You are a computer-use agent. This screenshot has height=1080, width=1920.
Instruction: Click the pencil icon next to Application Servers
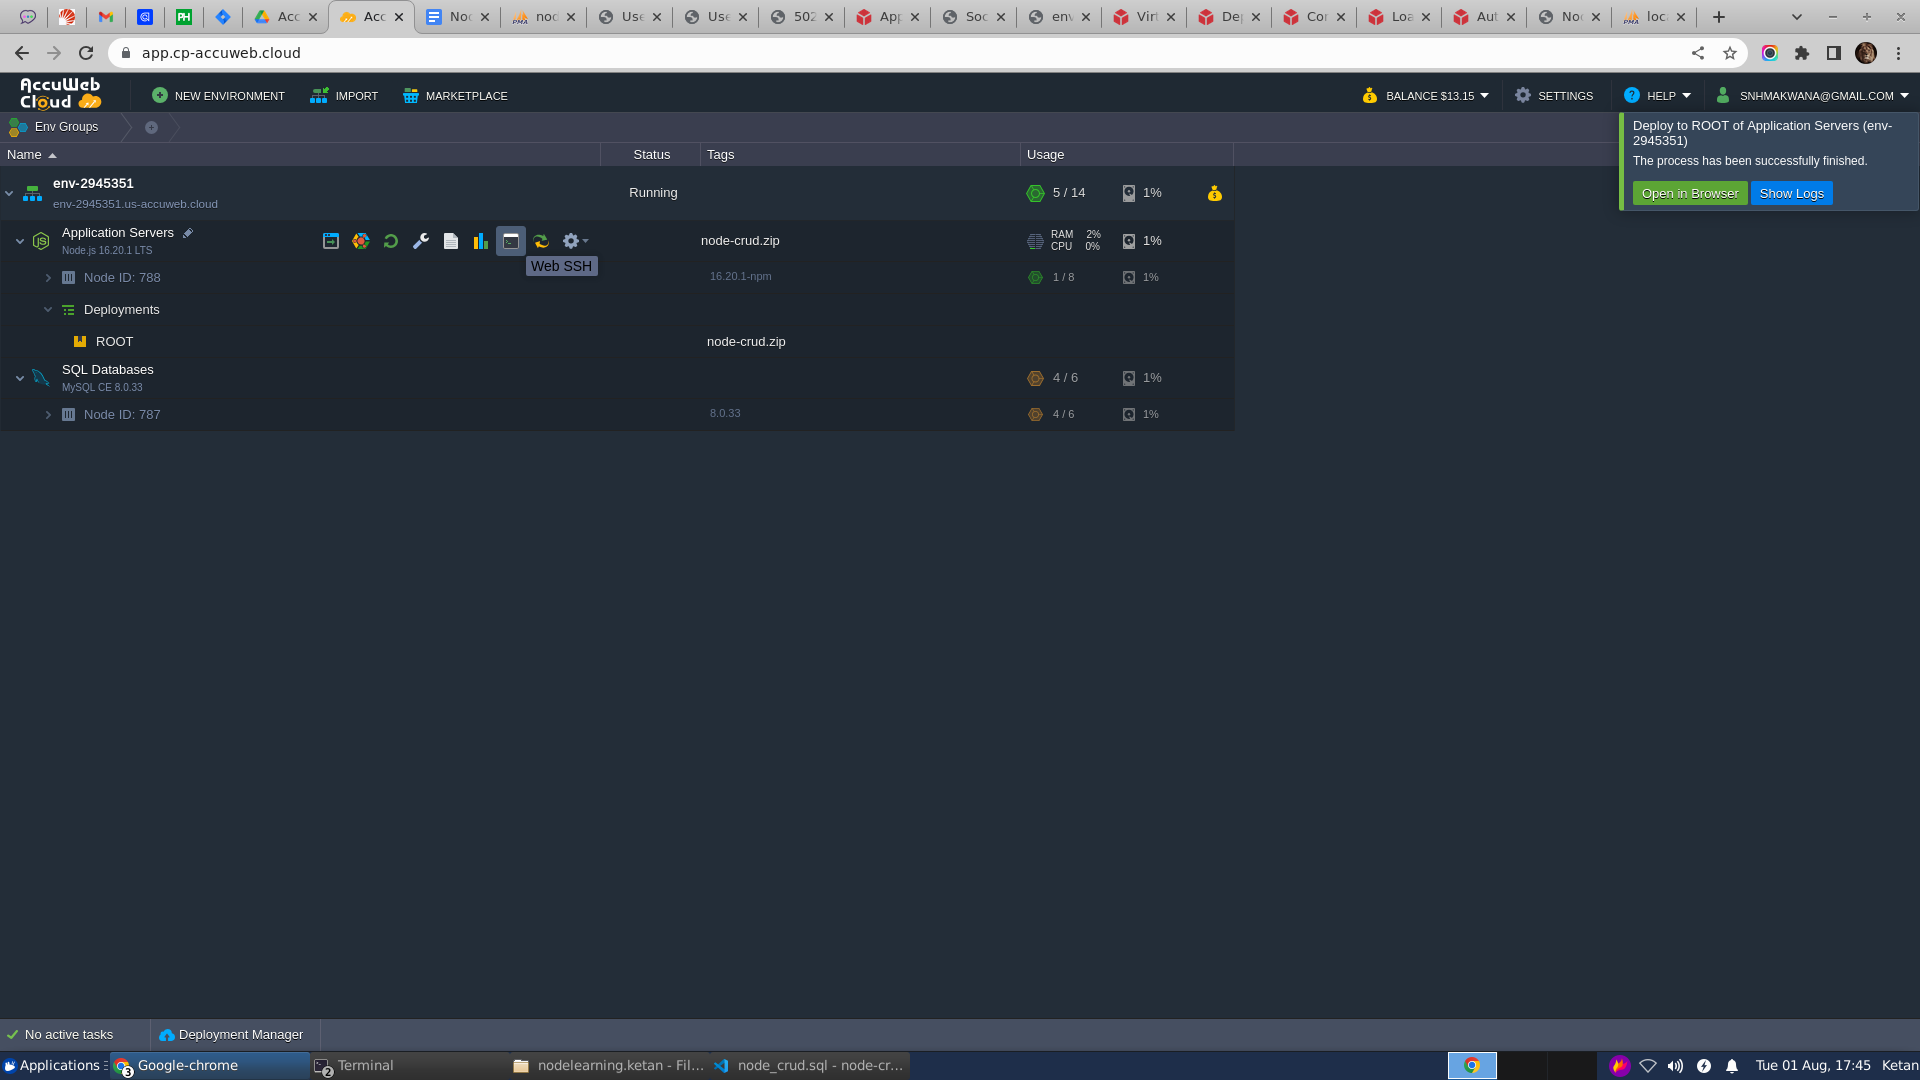click(x=187, y=233)
